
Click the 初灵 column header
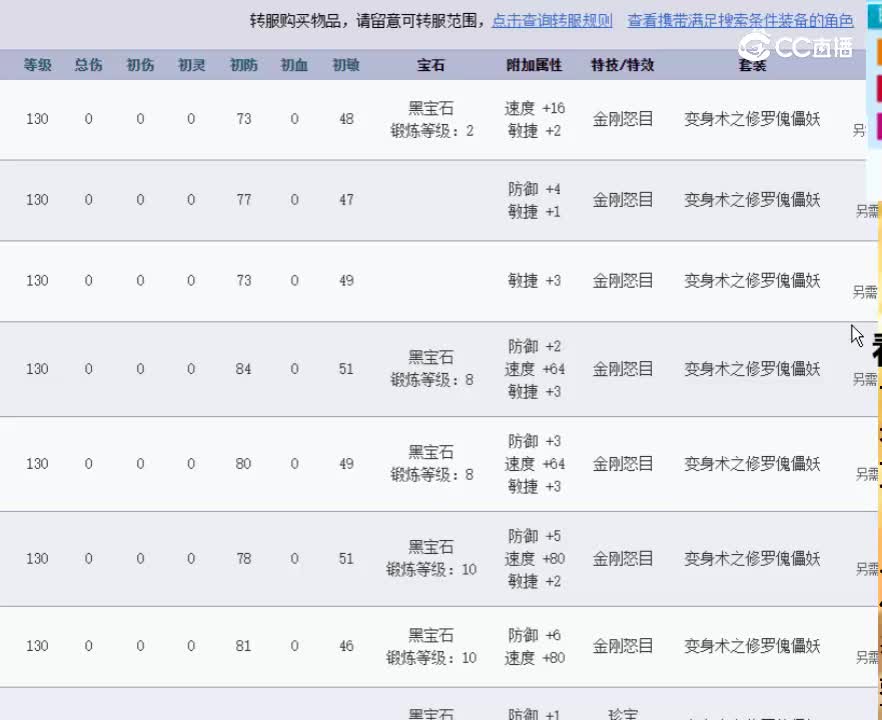pyautogui.click(x=191, y=65)
